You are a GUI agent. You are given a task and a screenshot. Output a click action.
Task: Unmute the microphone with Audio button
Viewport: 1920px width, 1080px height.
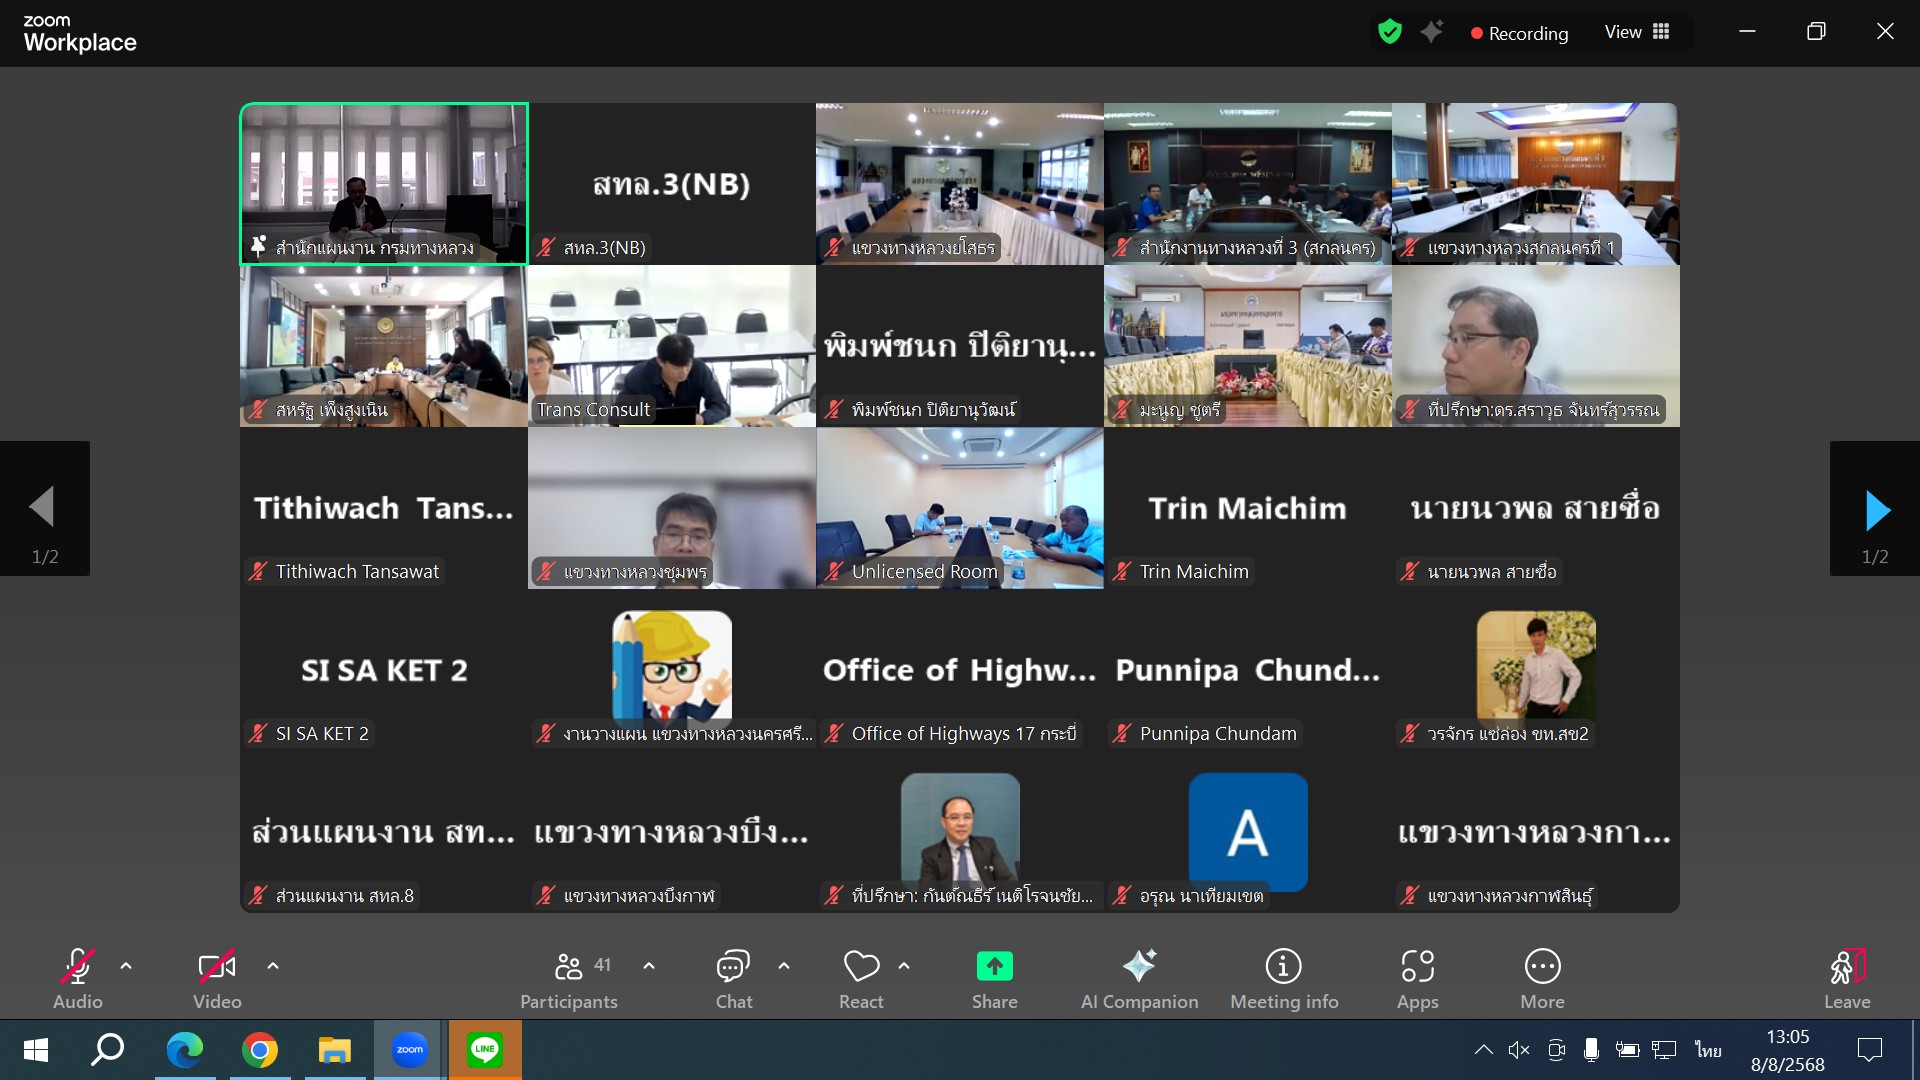78,978
